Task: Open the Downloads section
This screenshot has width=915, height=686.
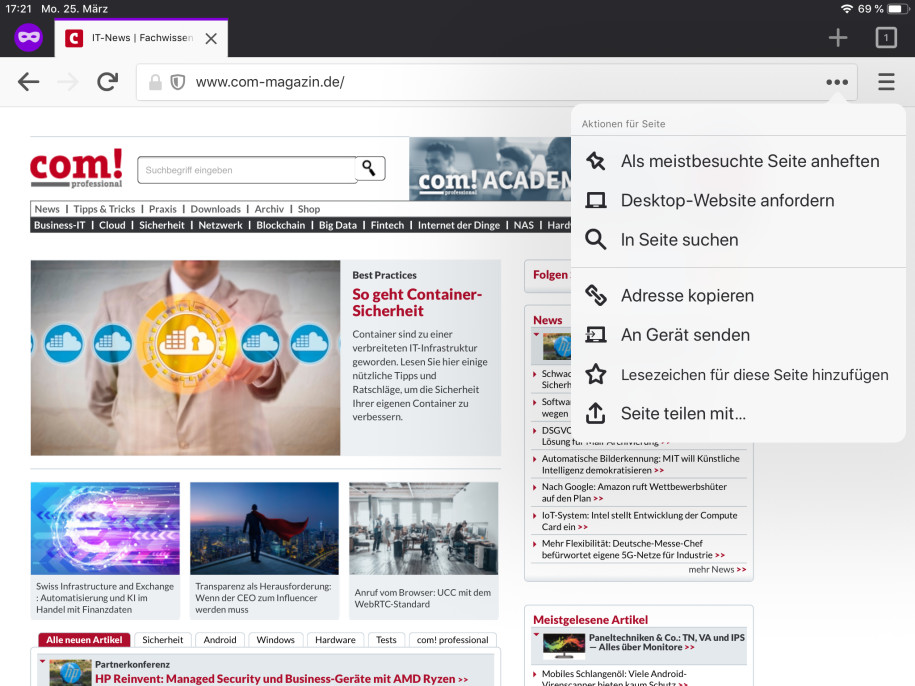Action: tap(215, 209)
